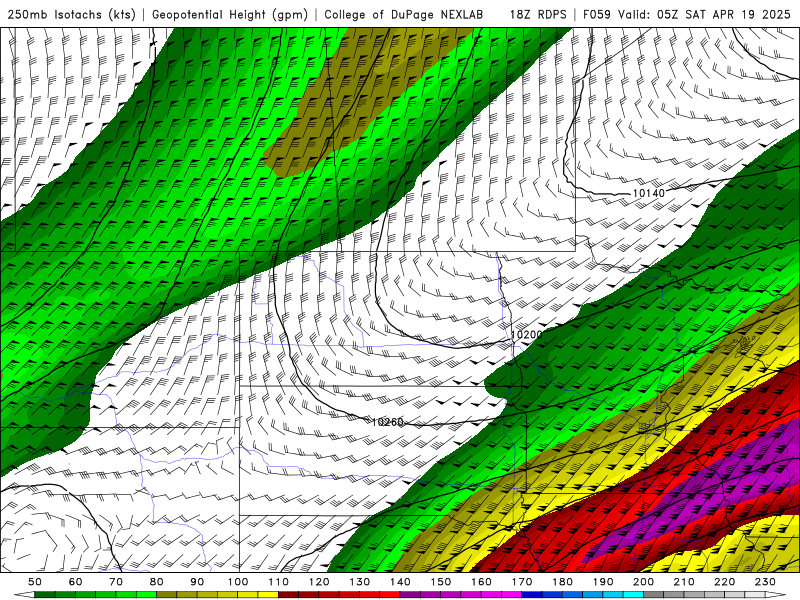Click the 'Geopotential Height (gpm)' header text
This screenshot has height=600, width=800.
(x=230, y=14)
